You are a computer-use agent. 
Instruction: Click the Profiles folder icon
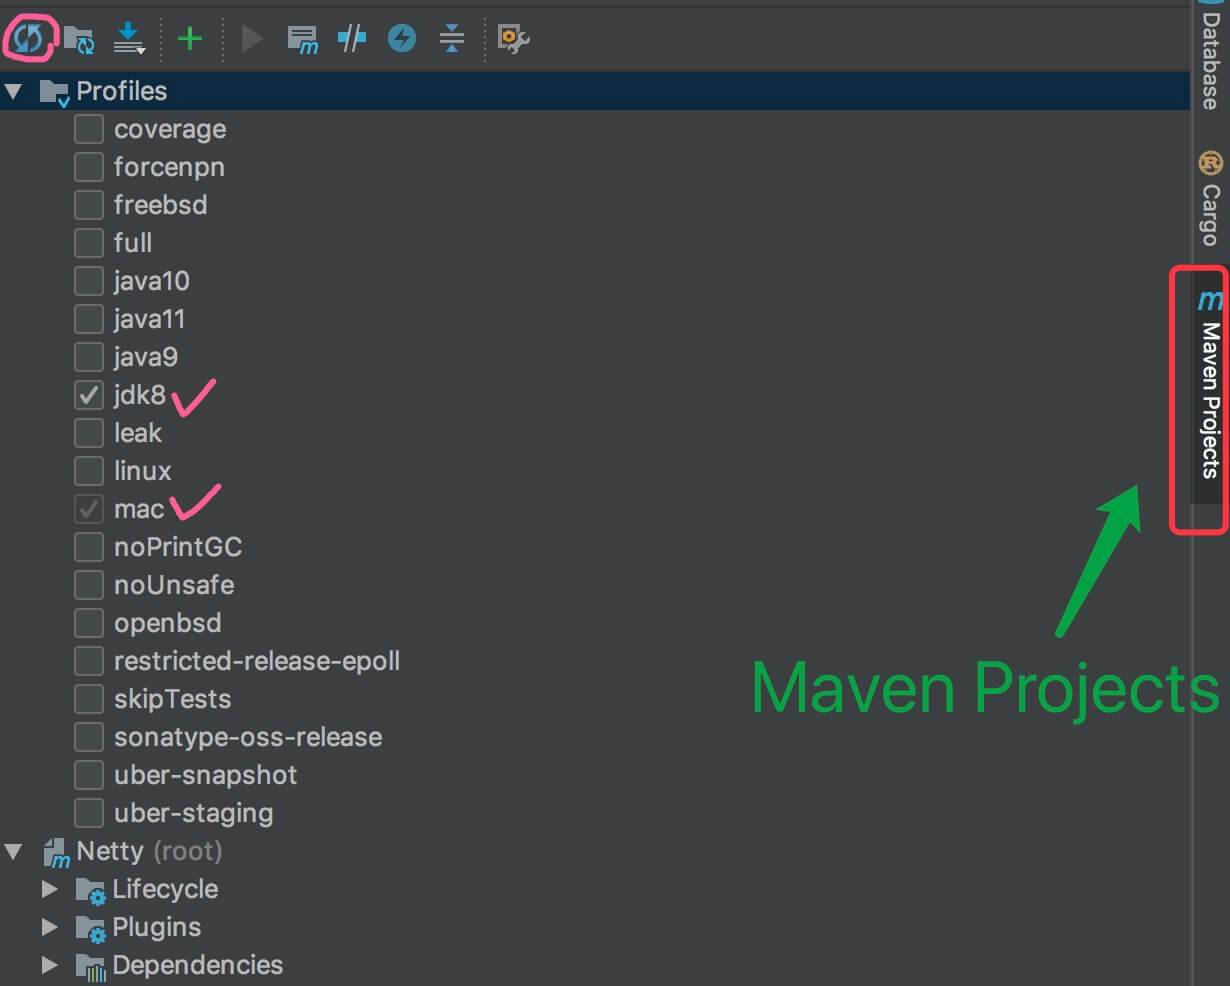click(x=54, y=92)
